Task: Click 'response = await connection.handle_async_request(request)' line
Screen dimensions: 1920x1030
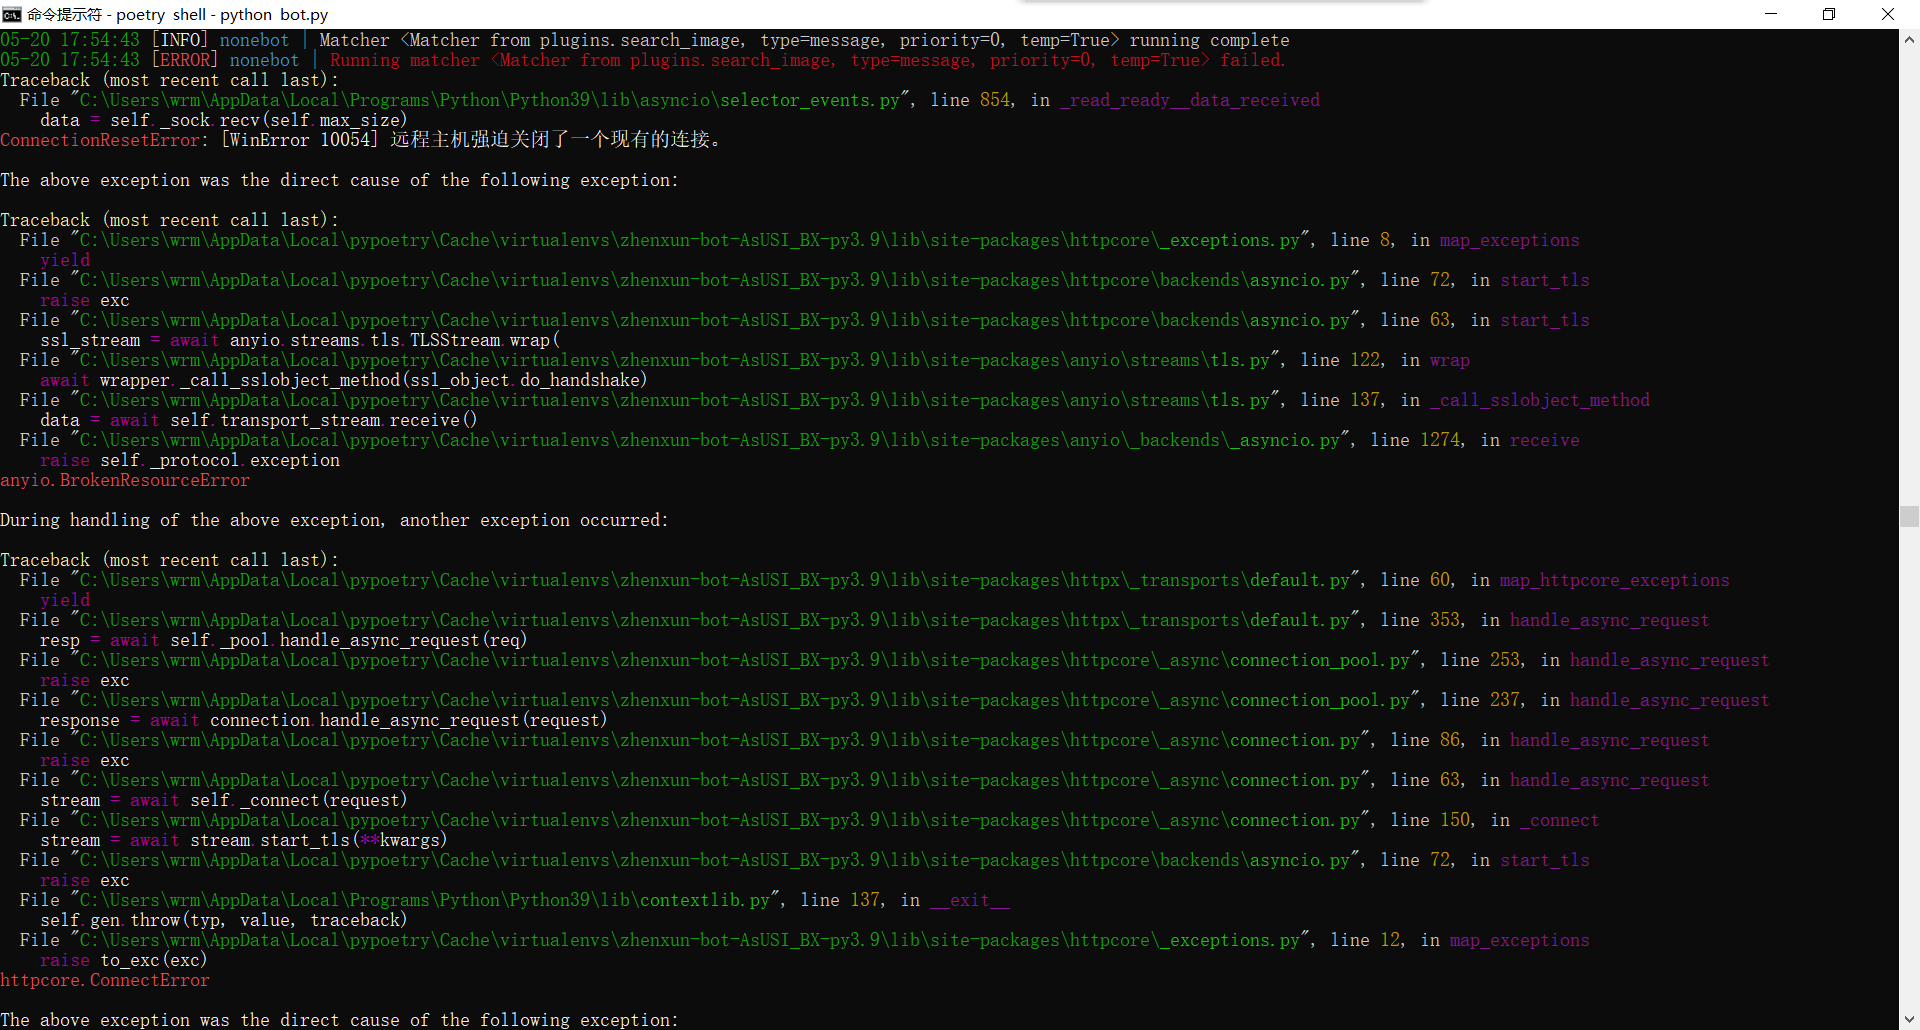Action: click(324, 720)
